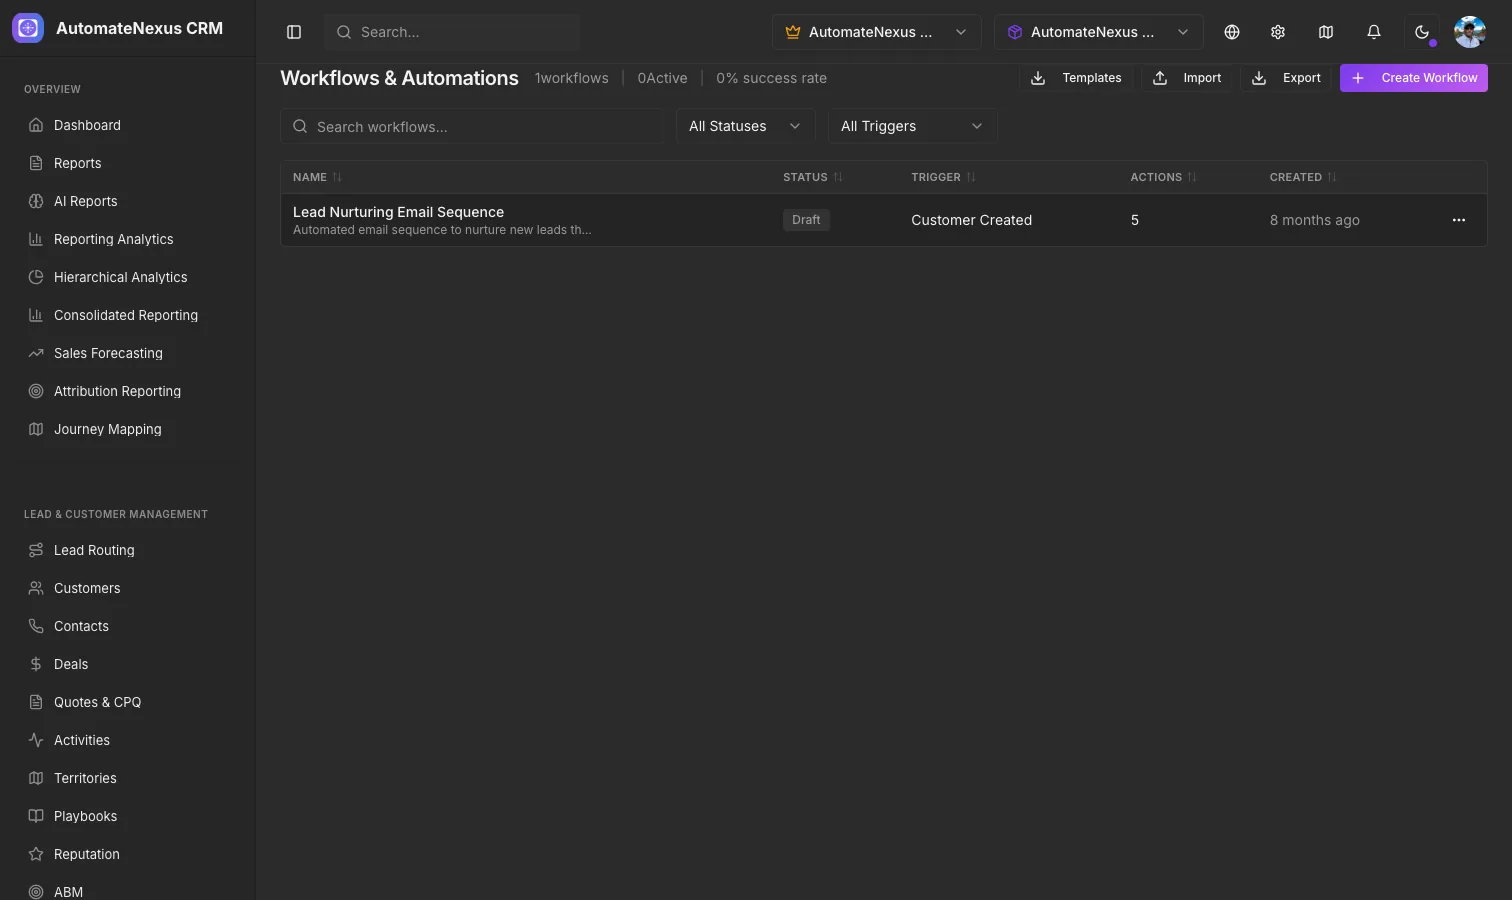Open row actions menu for Lead Nurturing
This screenshot has width=1512, height=900.
pyautogui.click(x=1459, y=220)
